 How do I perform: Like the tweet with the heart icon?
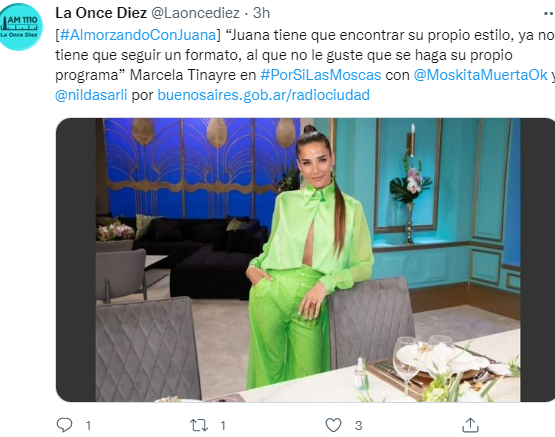[x=333, y=425]
